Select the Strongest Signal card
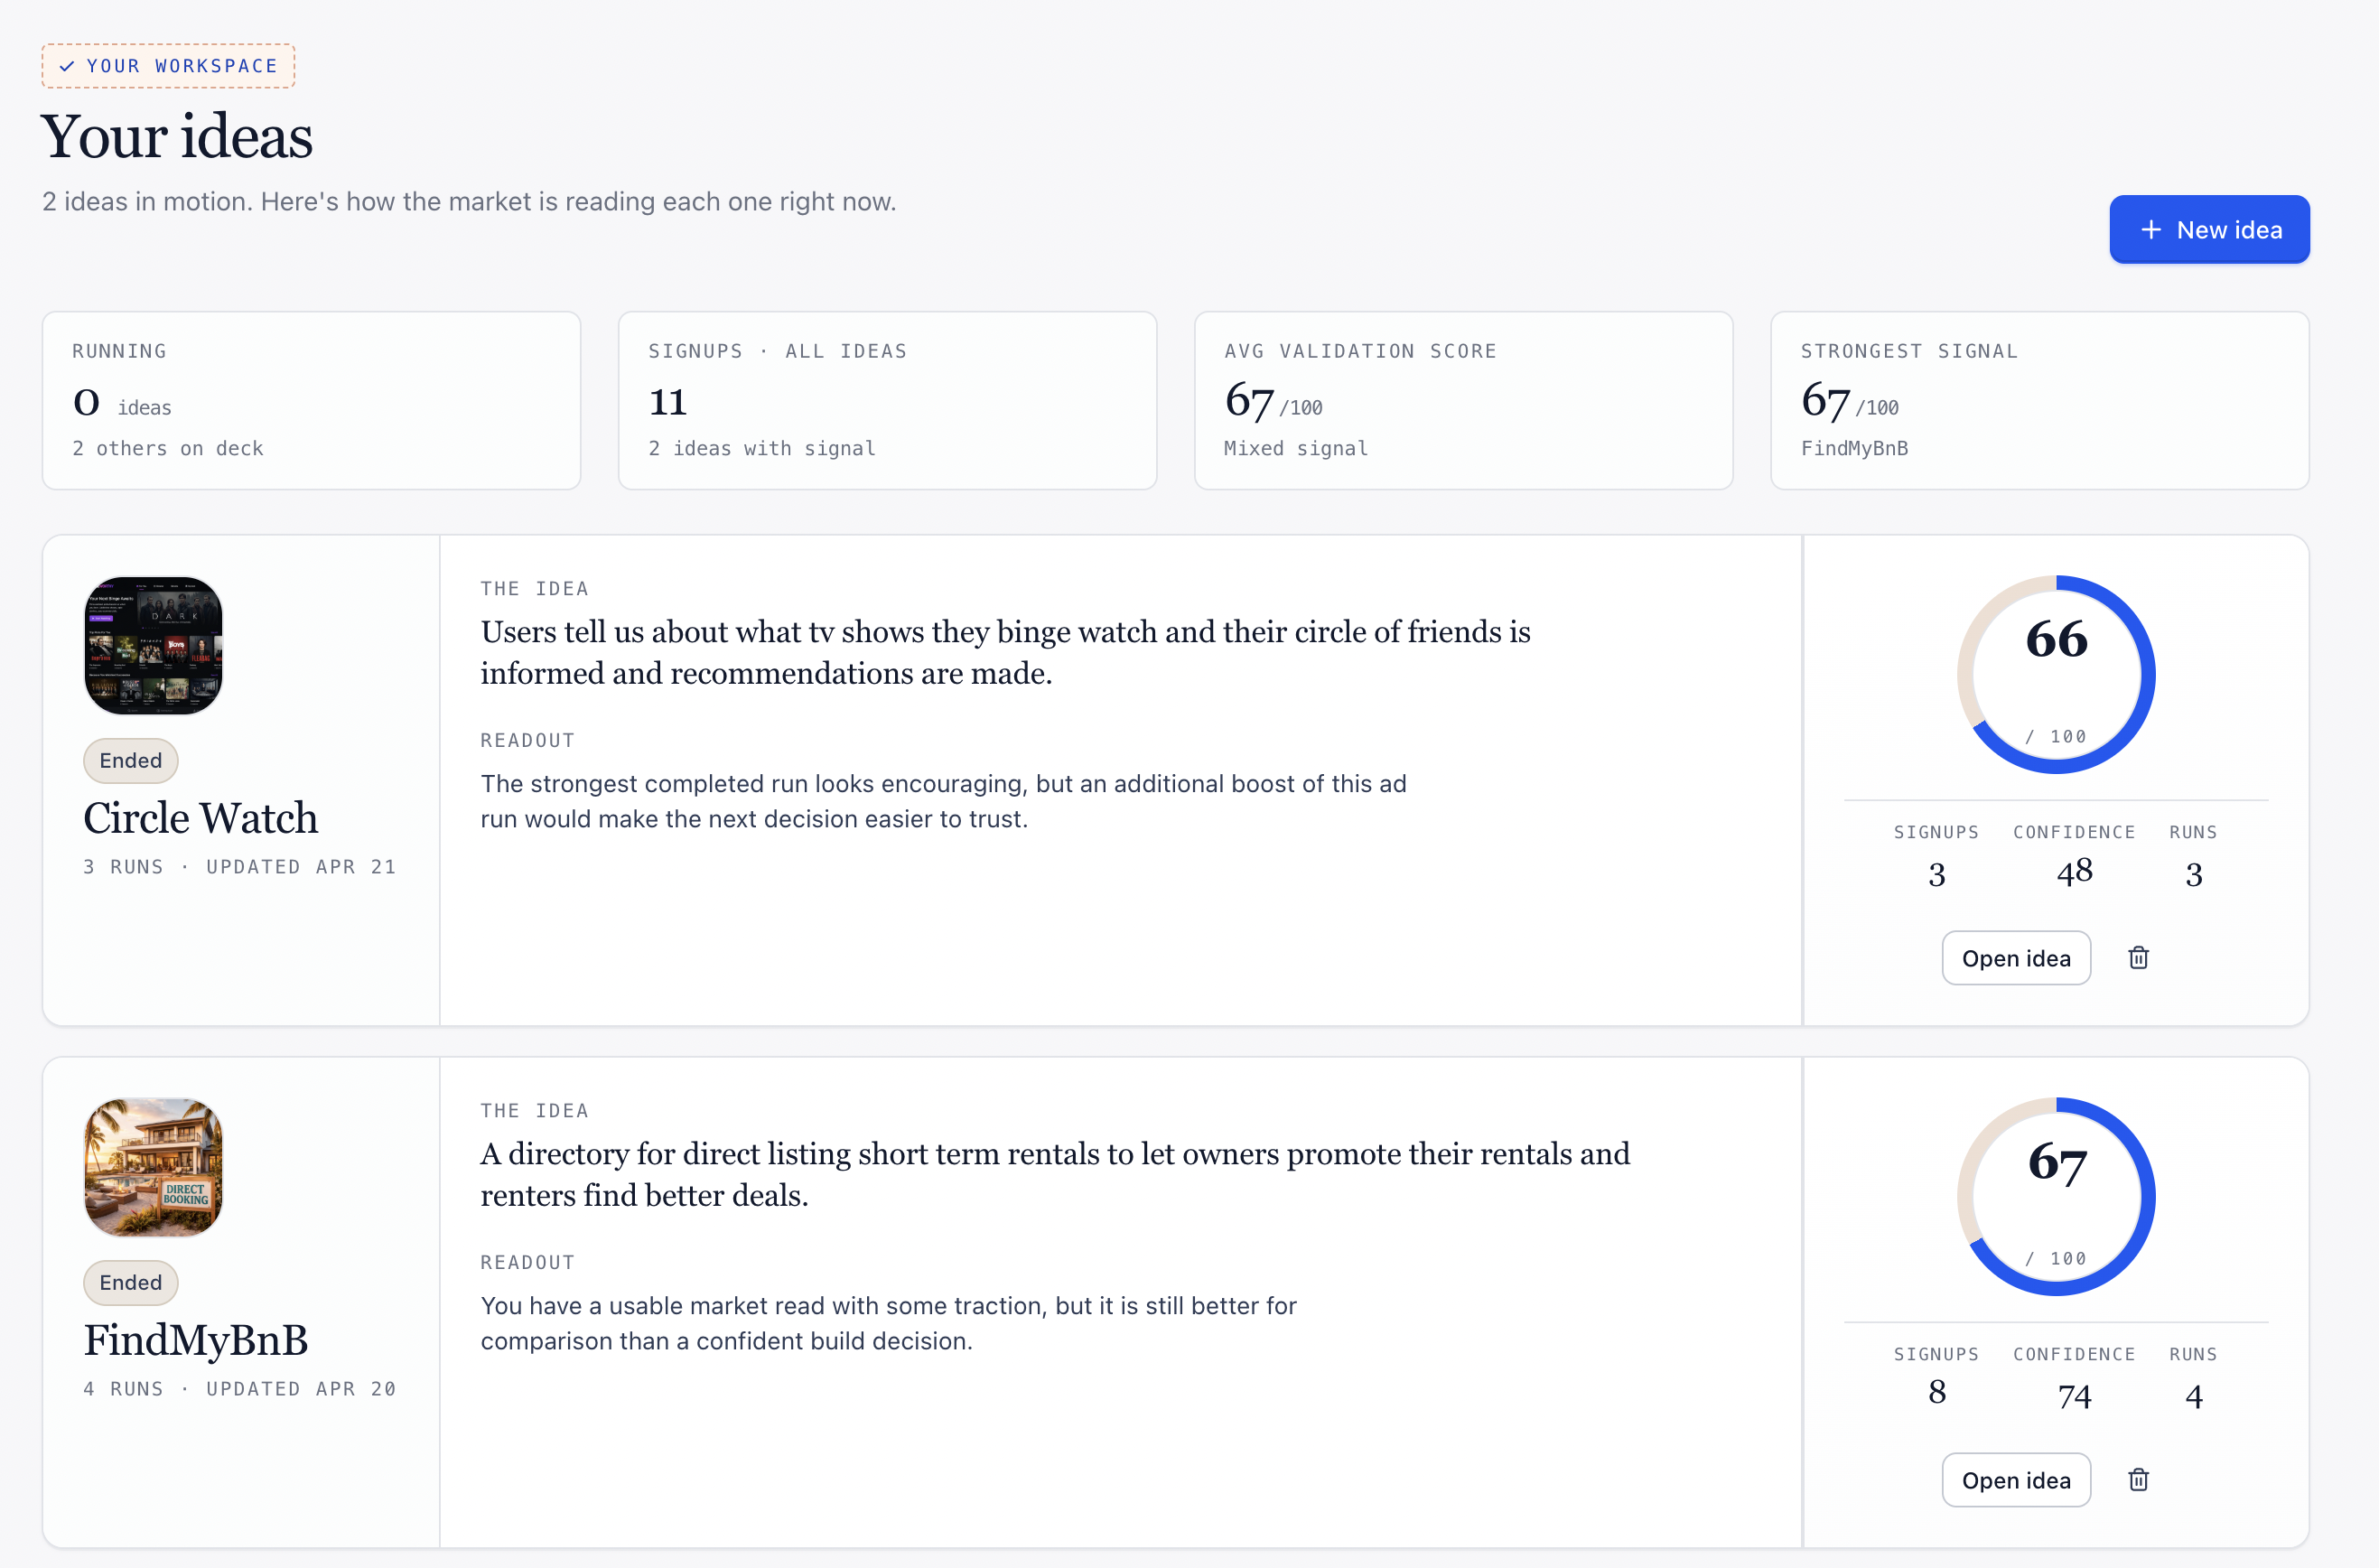The width and height of the screenshot is (2379, 1568). 2039,400
